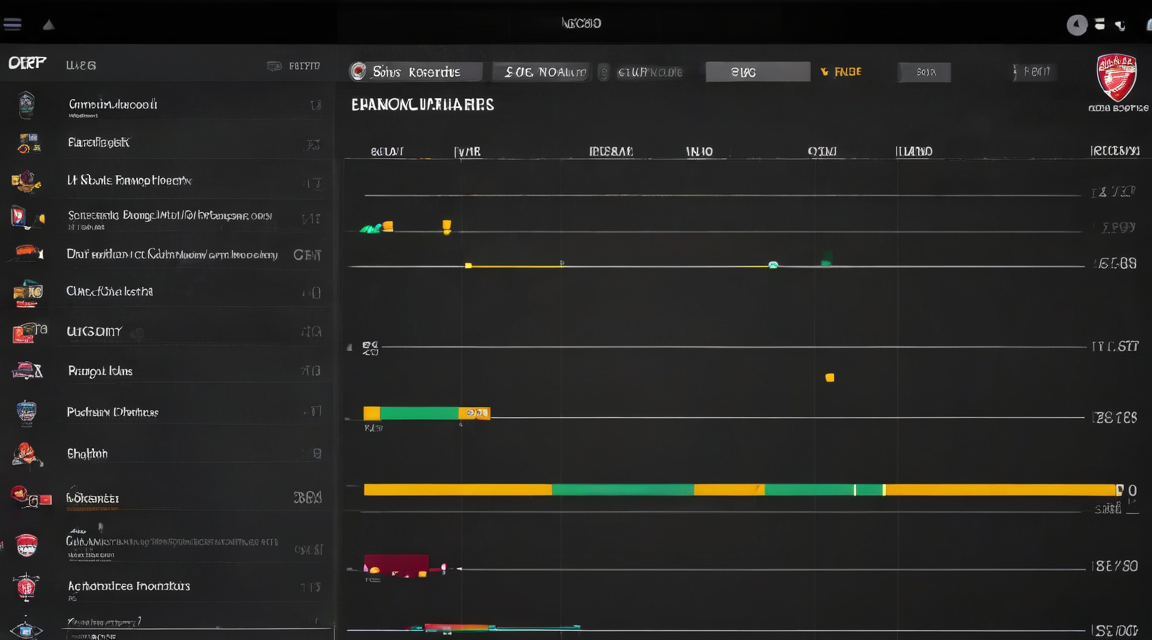Click the small dark-grey toolbar button after the orange label

point(924,72)
